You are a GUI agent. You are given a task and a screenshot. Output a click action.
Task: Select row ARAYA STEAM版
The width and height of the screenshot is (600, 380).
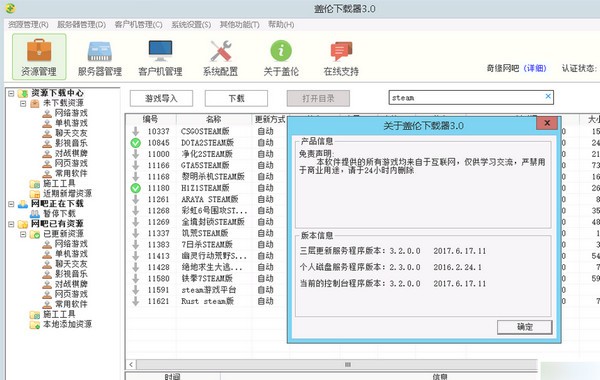coord(210,199)
